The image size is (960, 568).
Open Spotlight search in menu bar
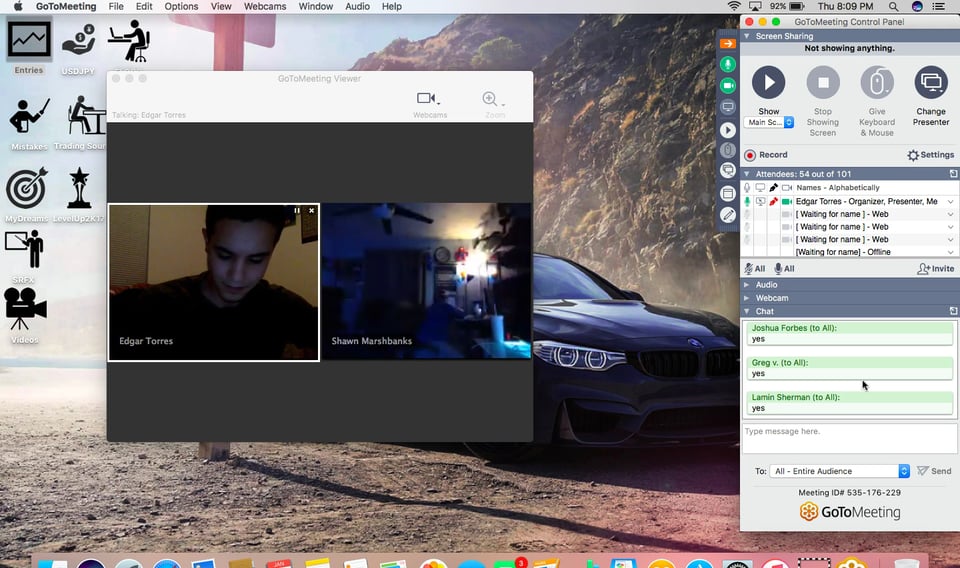tap(893, 6)
